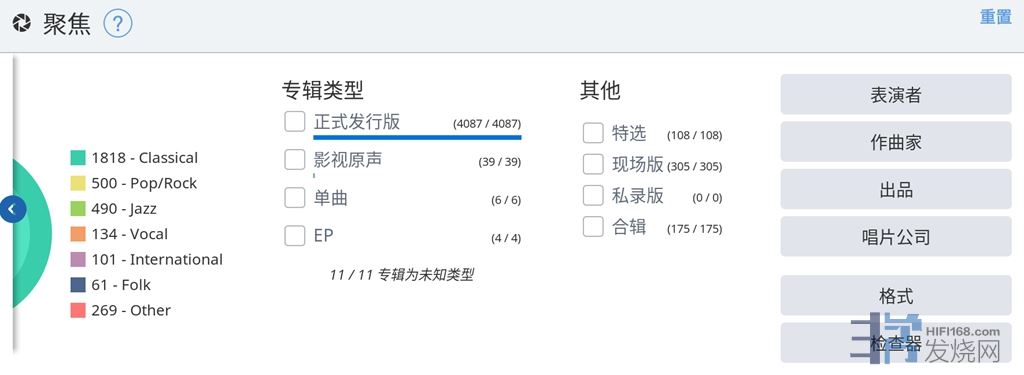Screen dimensions: 1024x375
Task: Open the help question mark icon
Action: (118, 25)
